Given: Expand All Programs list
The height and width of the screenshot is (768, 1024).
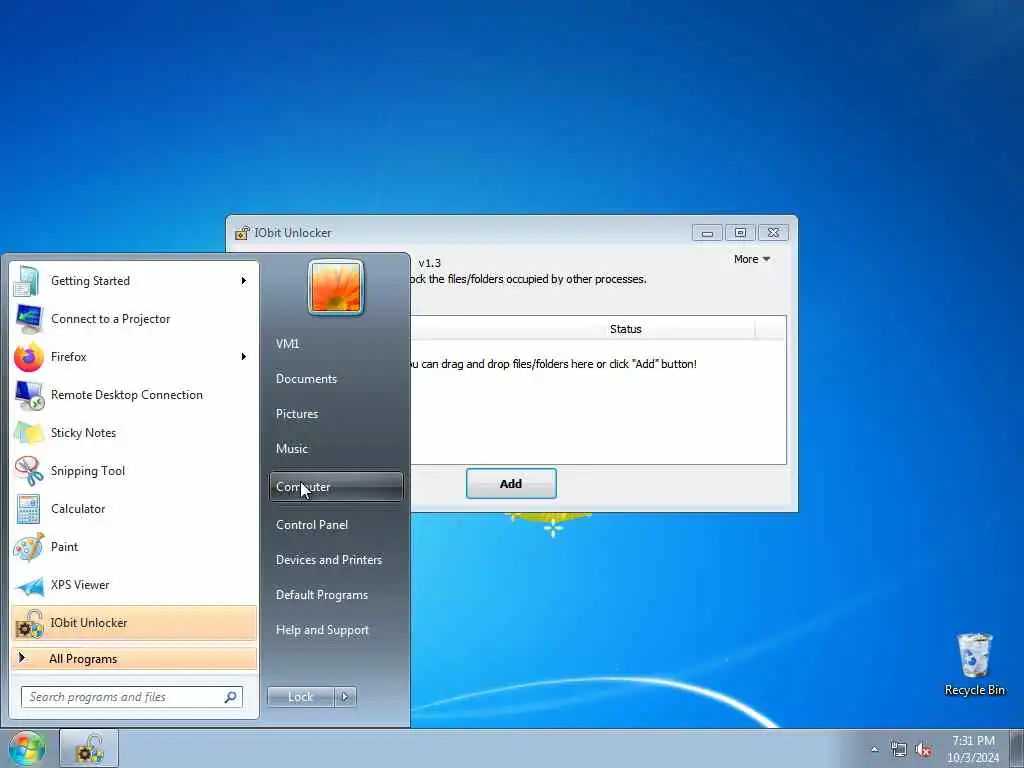Looking at the screenshot, I should (134, 659).
